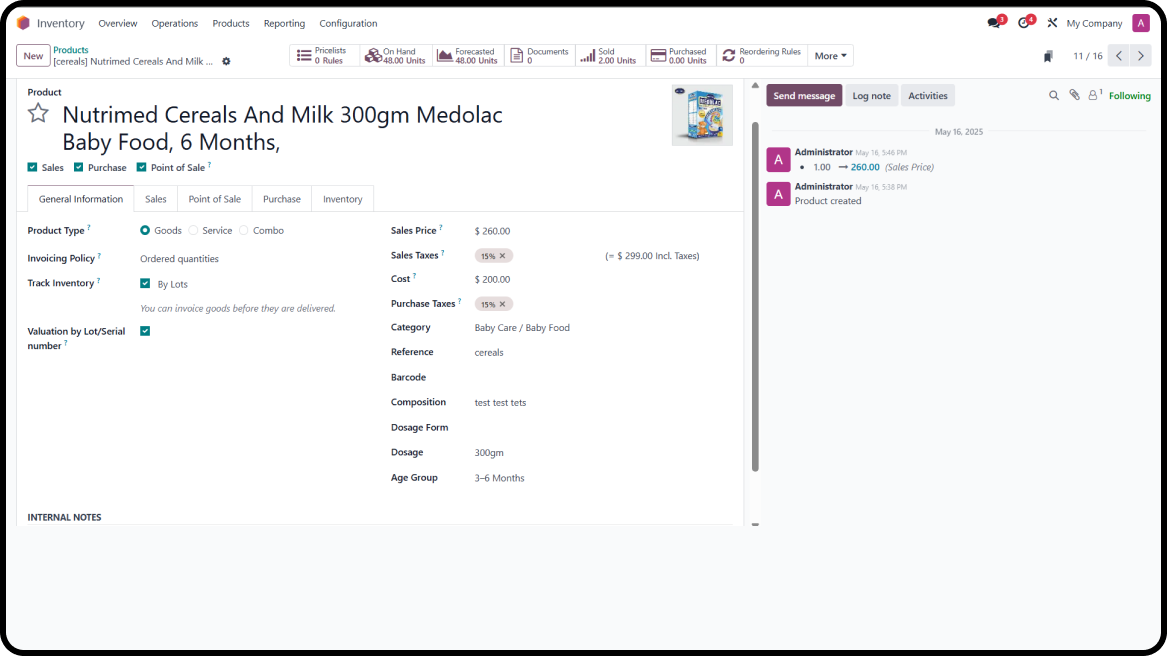Expand the favorites star on product name
This screenshot has width=1167, height=656.
[37, 115]
